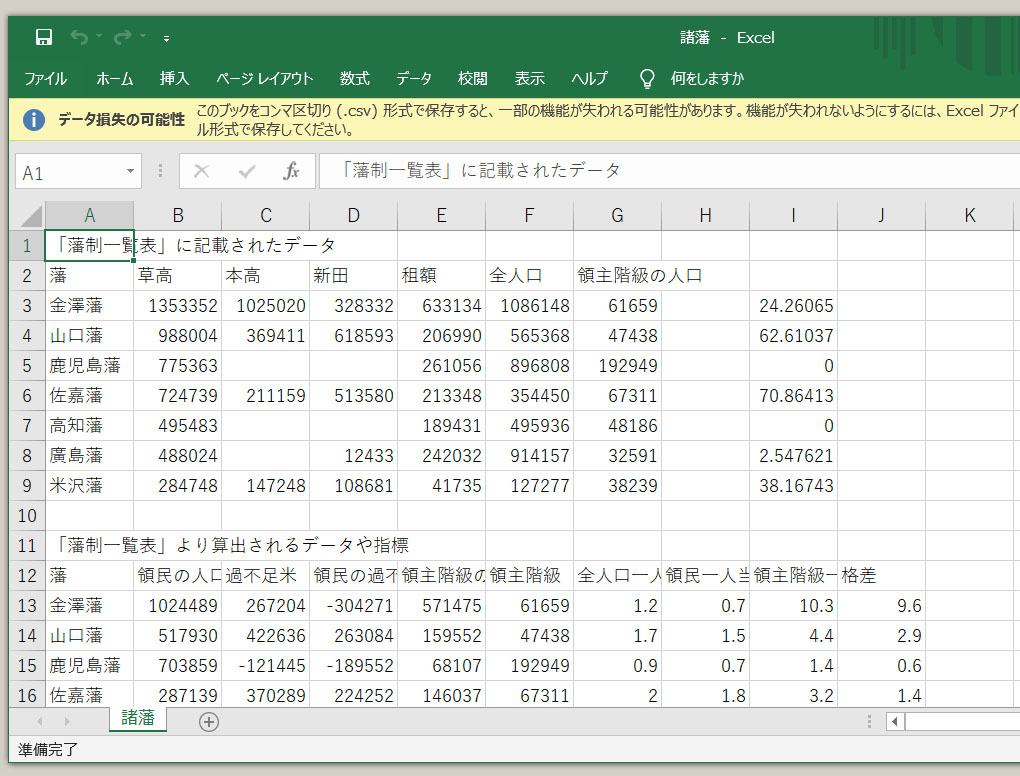Click cell A4 山口藩
1020x776 pixels.
89,336
